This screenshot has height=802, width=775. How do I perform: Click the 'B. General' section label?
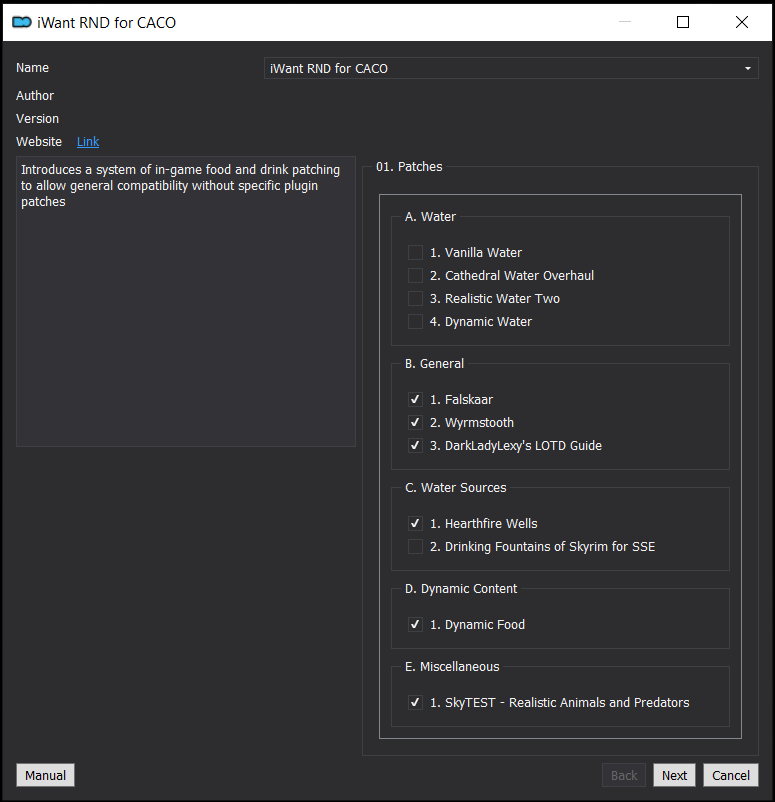click(434, 364)
